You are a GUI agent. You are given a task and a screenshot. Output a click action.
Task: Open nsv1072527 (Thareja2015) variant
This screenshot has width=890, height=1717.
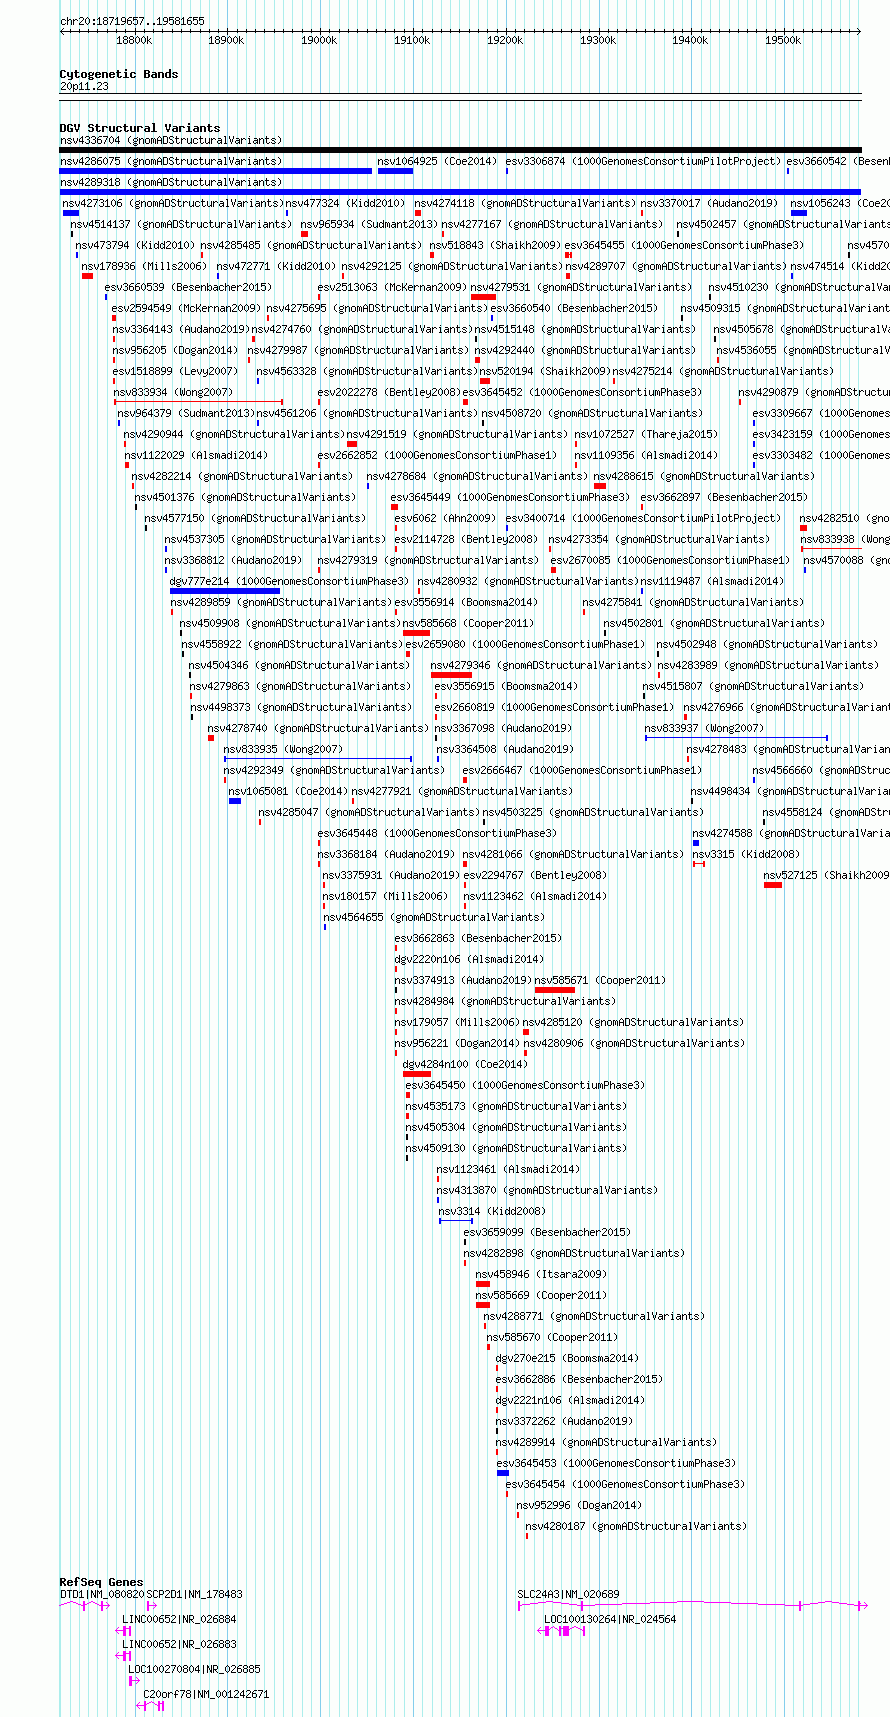click(647, 434)
